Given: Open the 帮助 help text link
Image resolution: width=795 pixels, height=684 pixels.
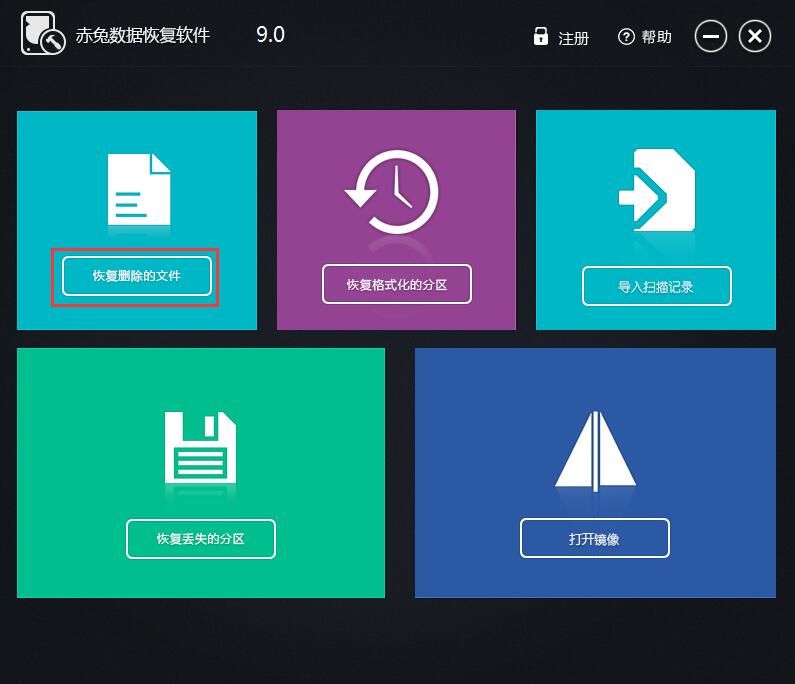Looking at the screenshot, I should point(657,37).
